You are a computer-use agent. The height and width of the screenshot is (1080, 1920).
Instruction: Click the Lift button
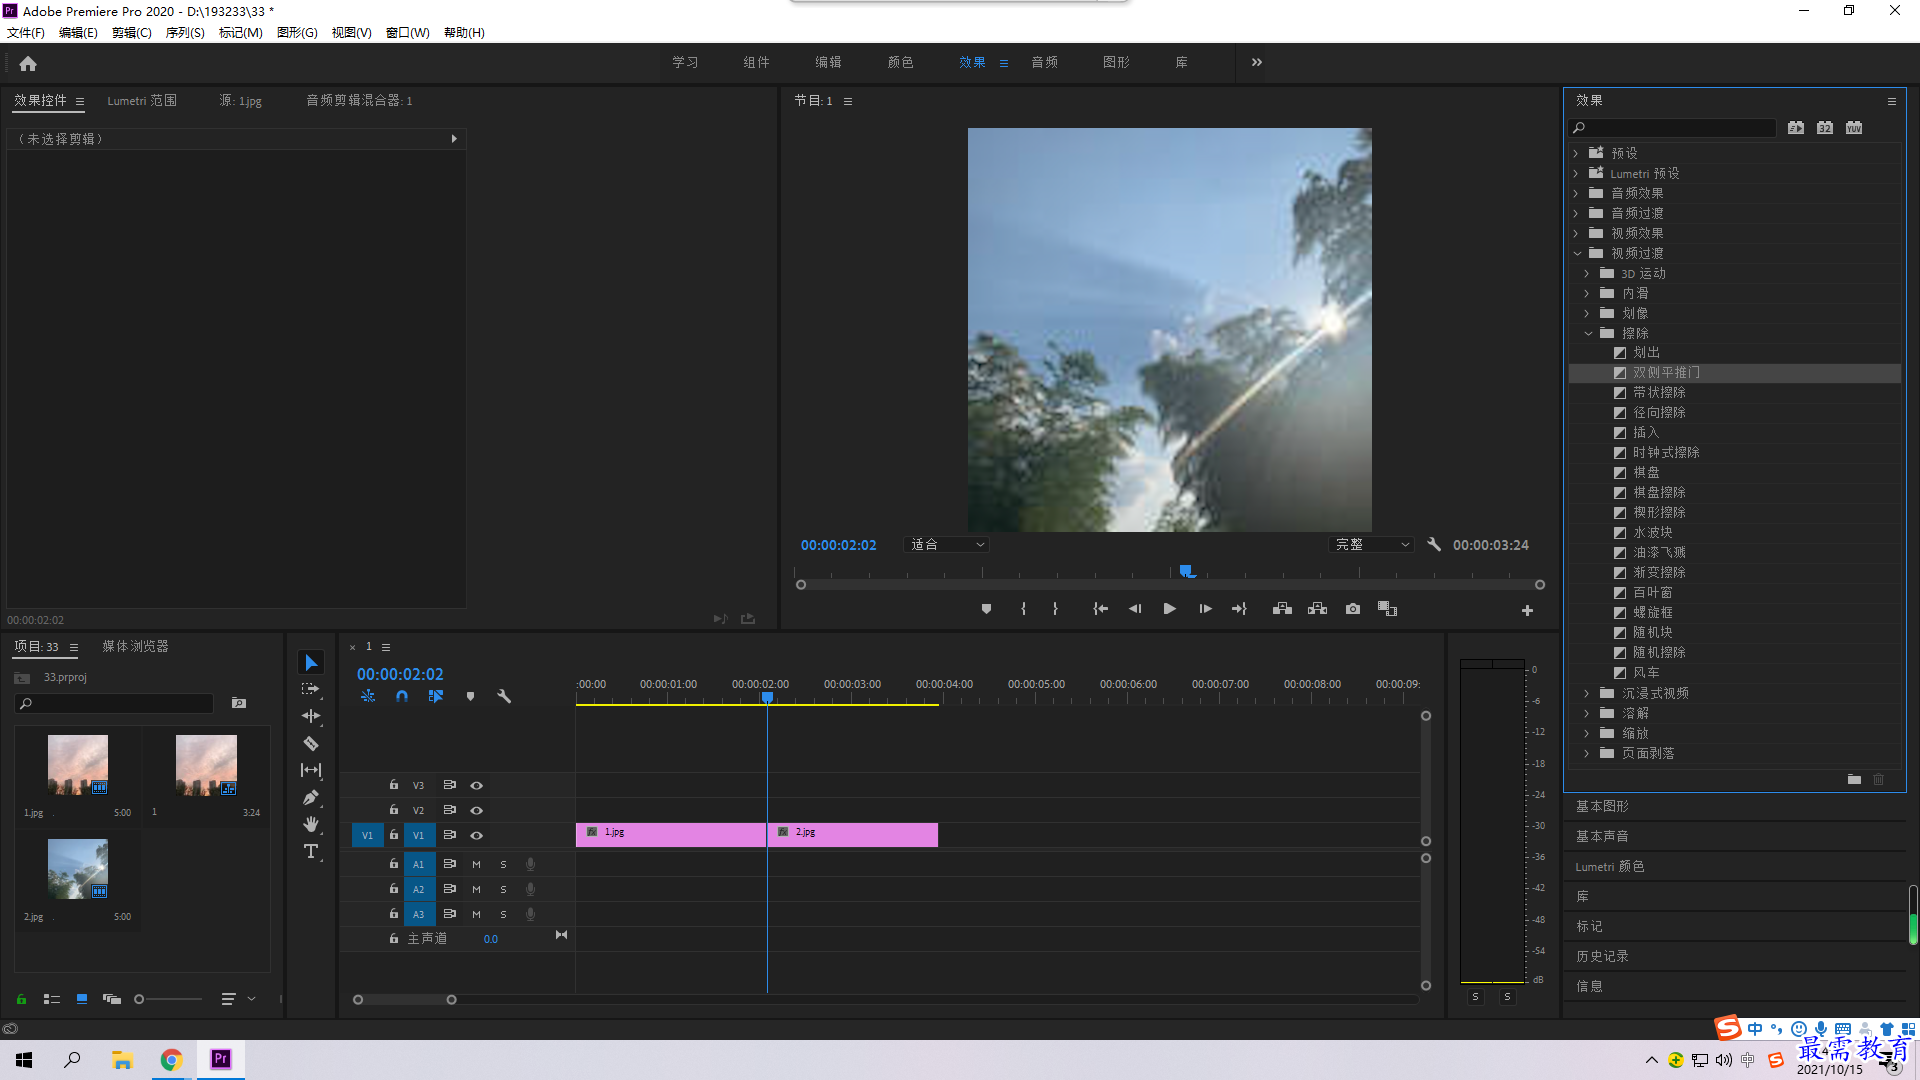[x=1282, y=609]
